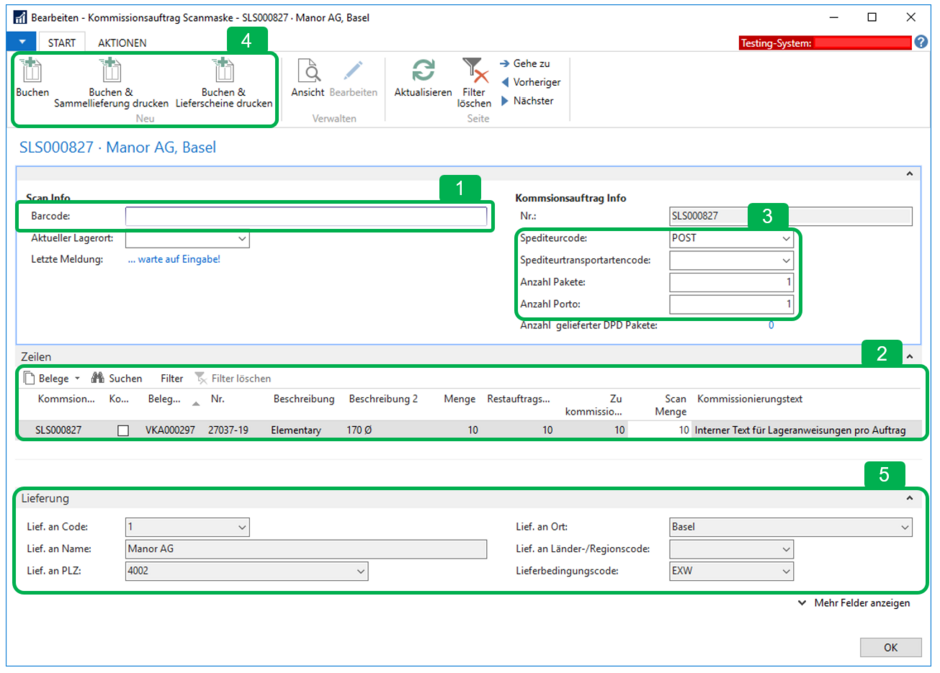Click the Gehe zu arrow
The width and height of the screenshot is (940, 673).
tap(505, 64)
